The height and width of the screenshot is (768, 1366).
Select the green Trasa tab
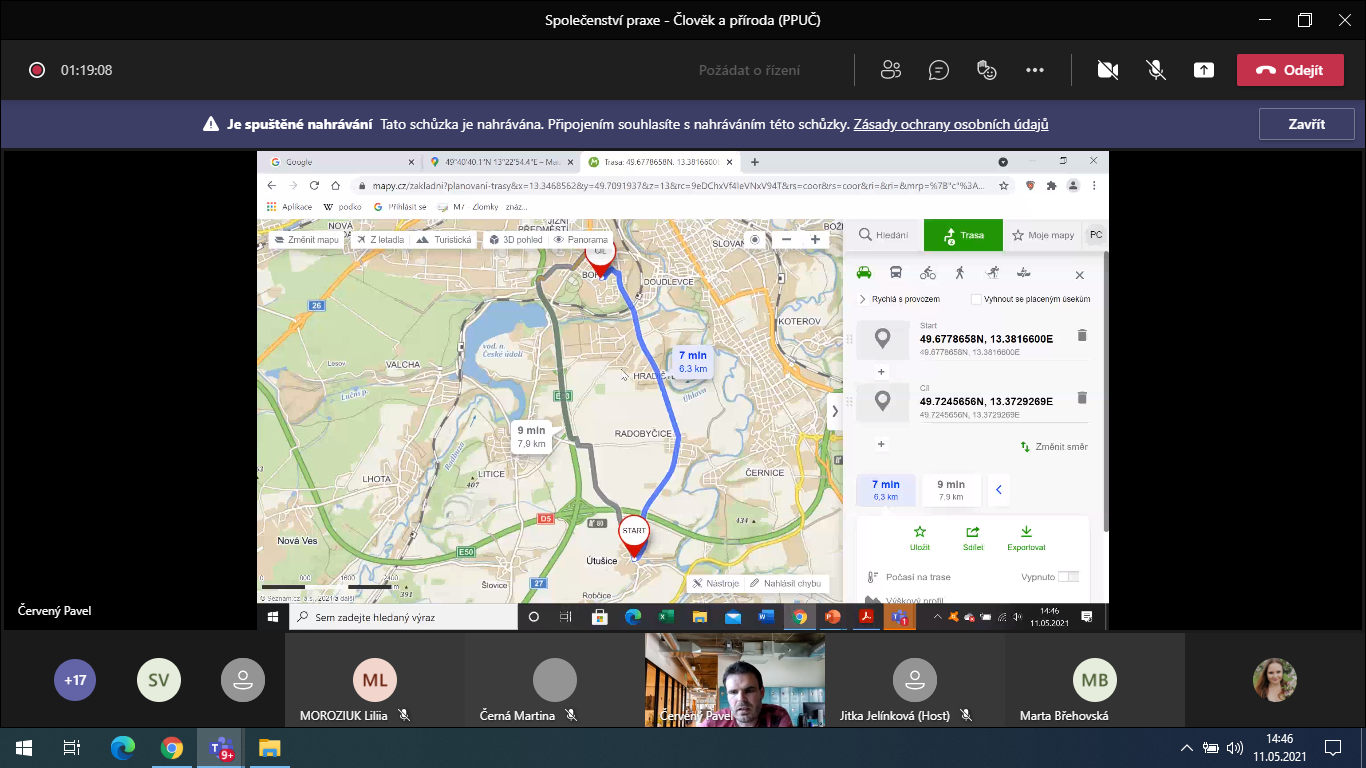pyautogui.click(x=962, y=235)
